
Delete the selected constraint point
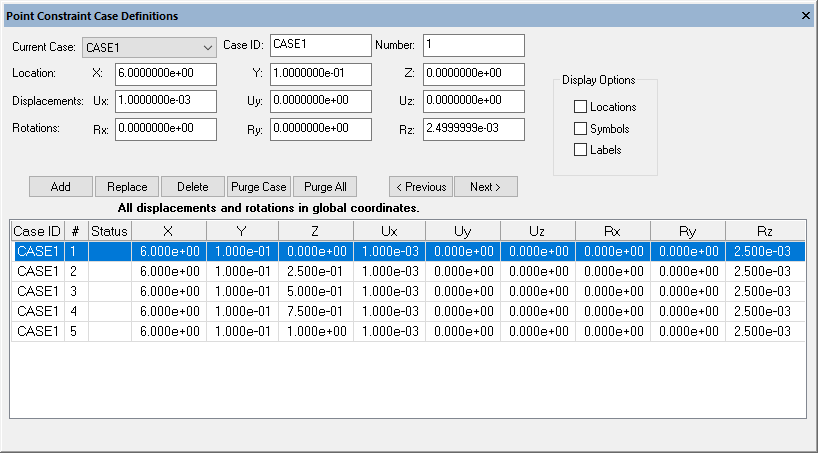coord(192,187)
